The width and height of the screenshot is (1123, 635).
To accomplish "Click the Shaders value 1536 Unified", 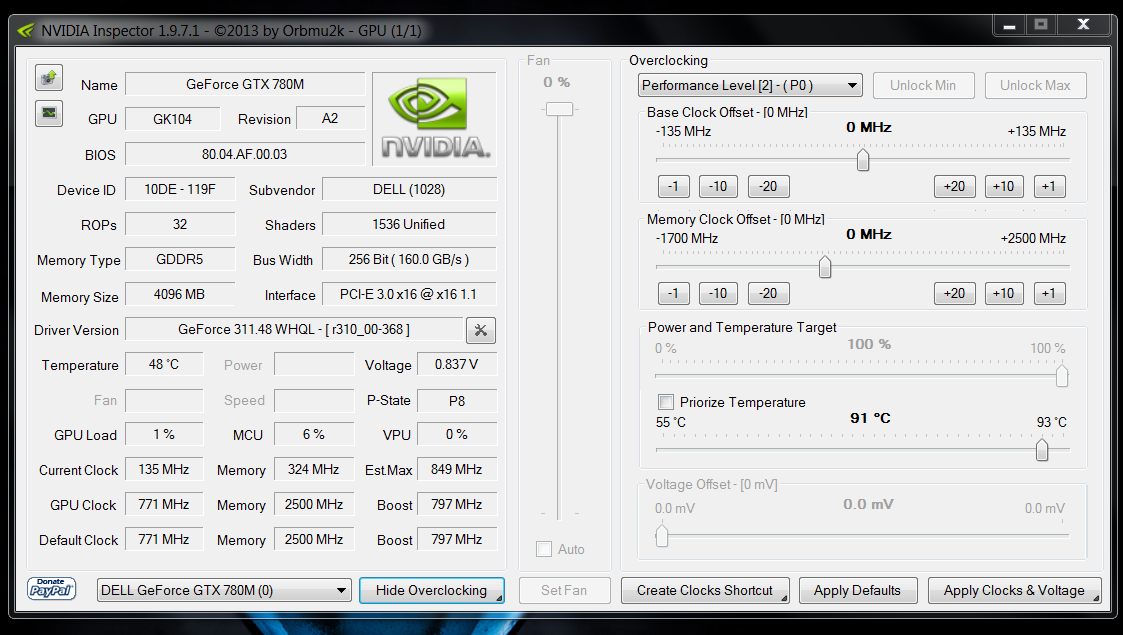I will (409, 224).
